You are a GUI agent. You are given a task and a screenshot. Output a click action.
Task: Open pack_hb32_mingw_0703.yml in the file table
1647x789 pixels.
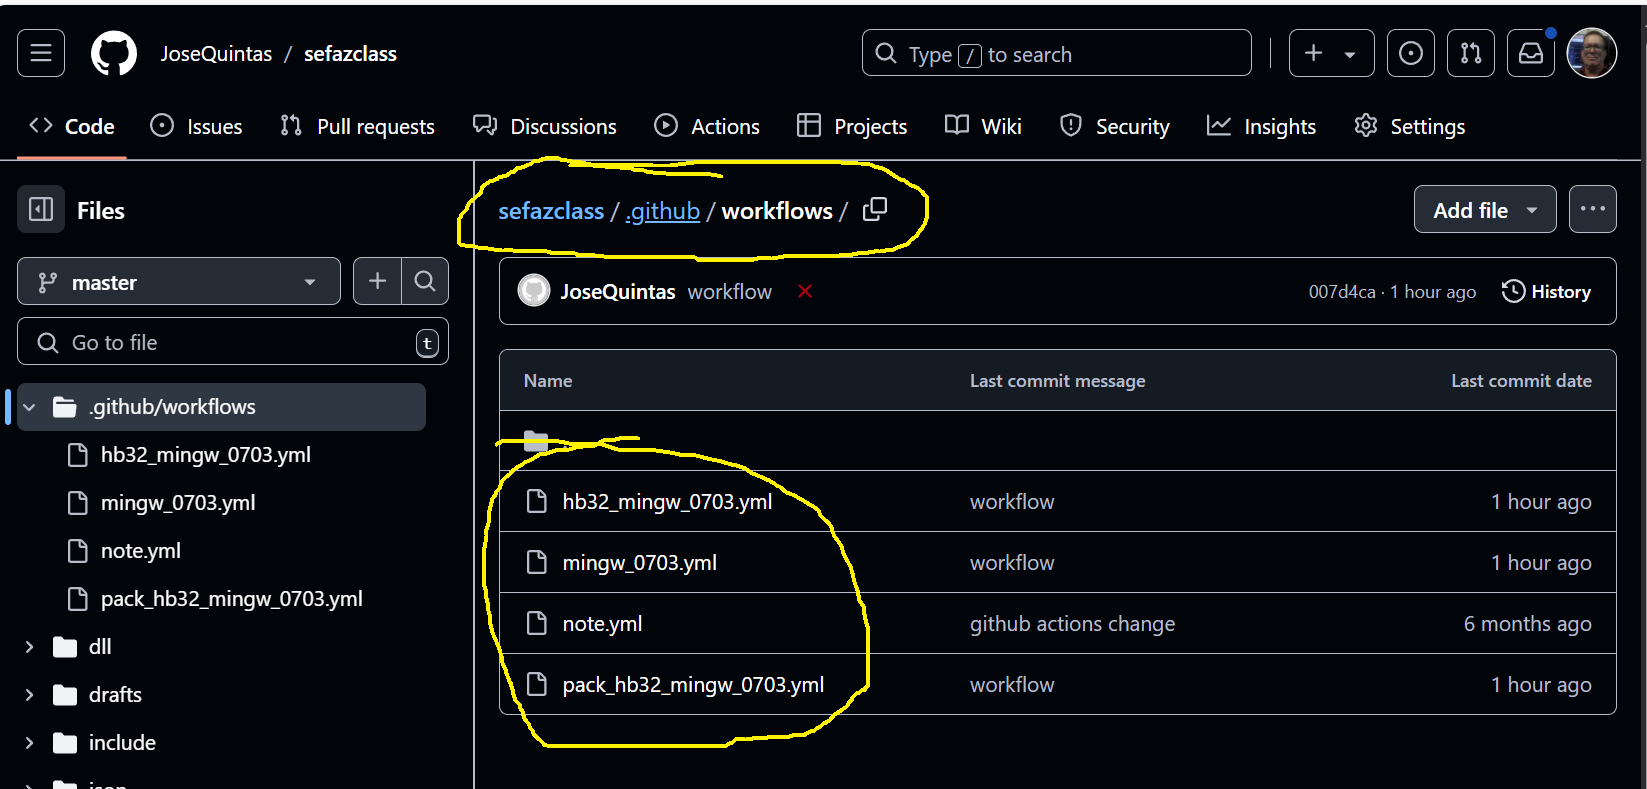[693, 685]
